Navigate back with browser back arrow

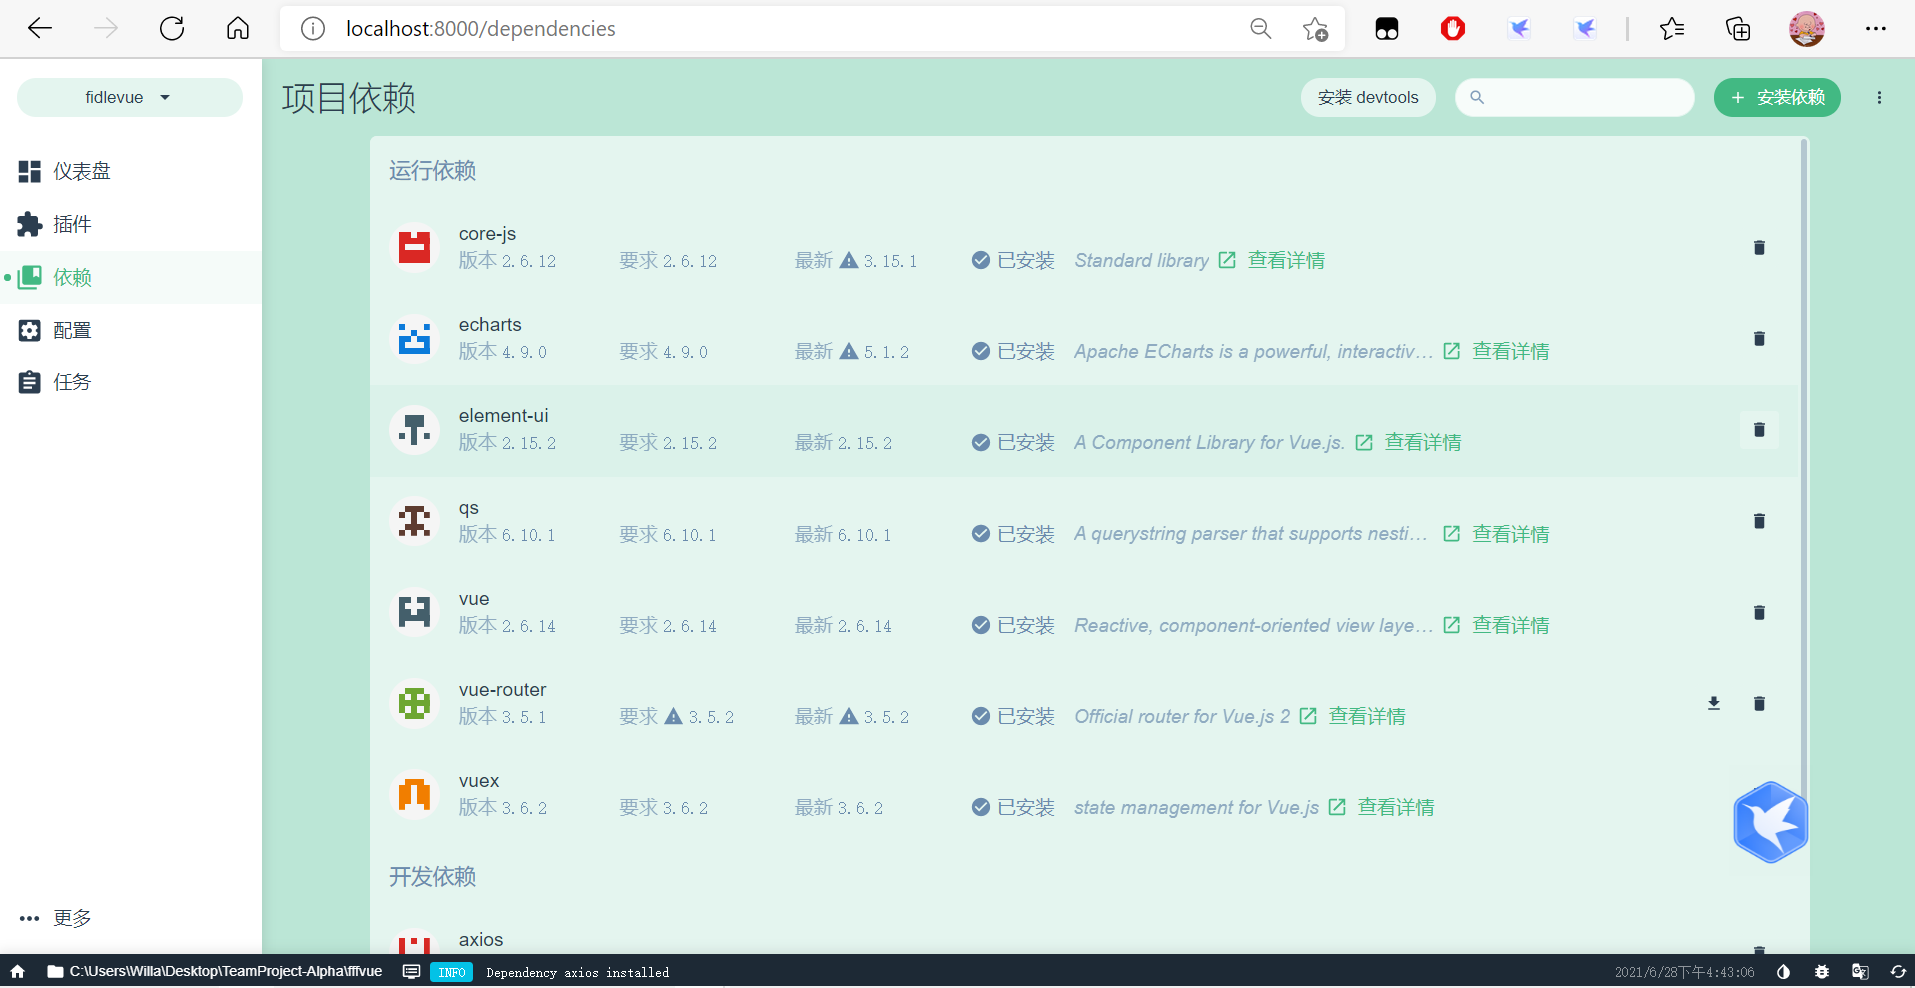(40, 28)
